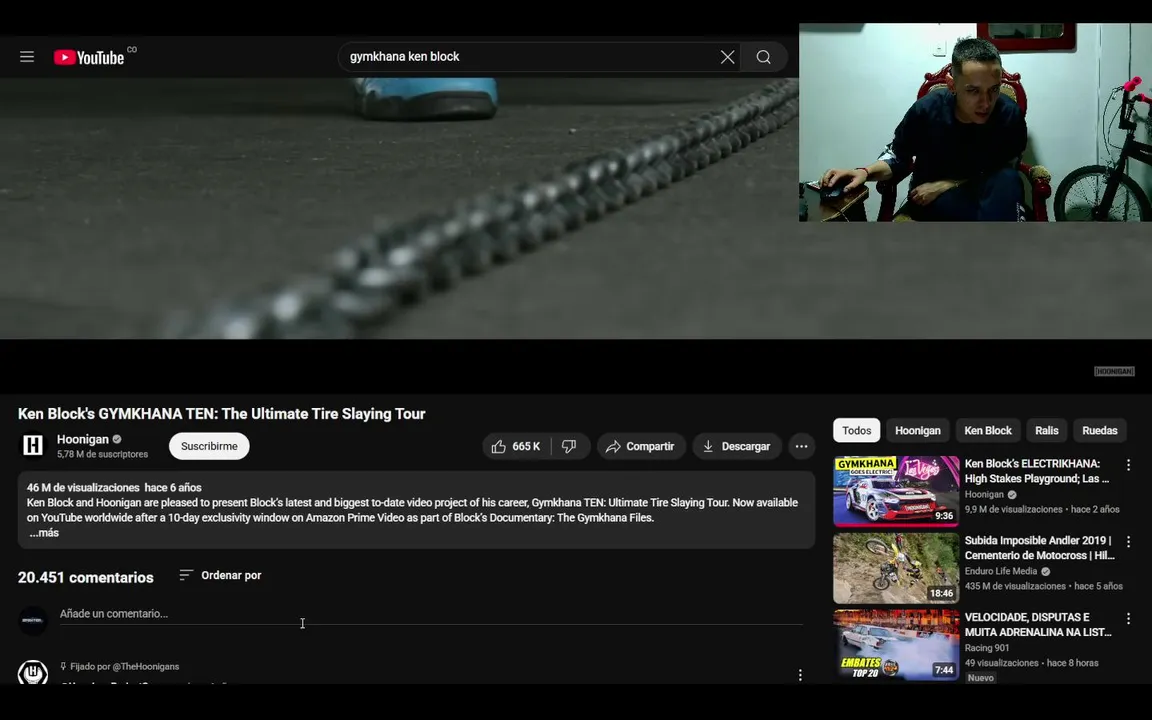Like the video with 665 K thumbs up
Image resolution: width=1152 pixels, height=720 pixels.
click(x=517, y=447)
